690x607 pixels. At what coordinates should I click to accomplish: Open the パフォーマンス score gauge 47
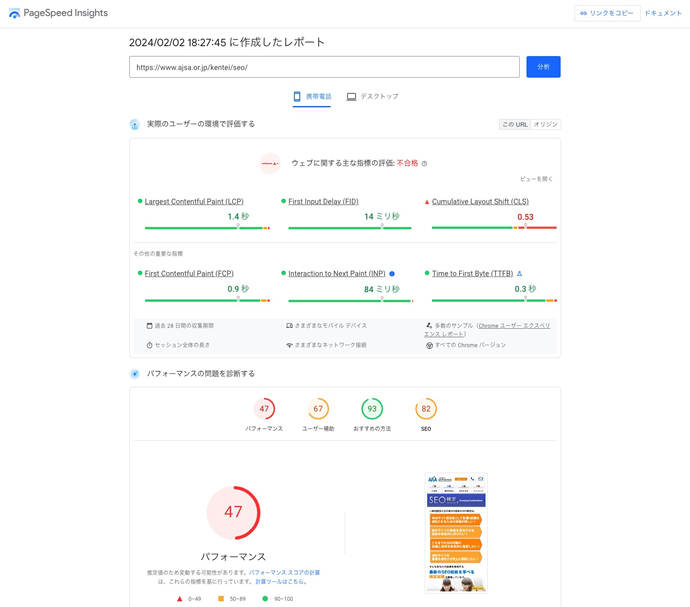click(x=264, y=409)
